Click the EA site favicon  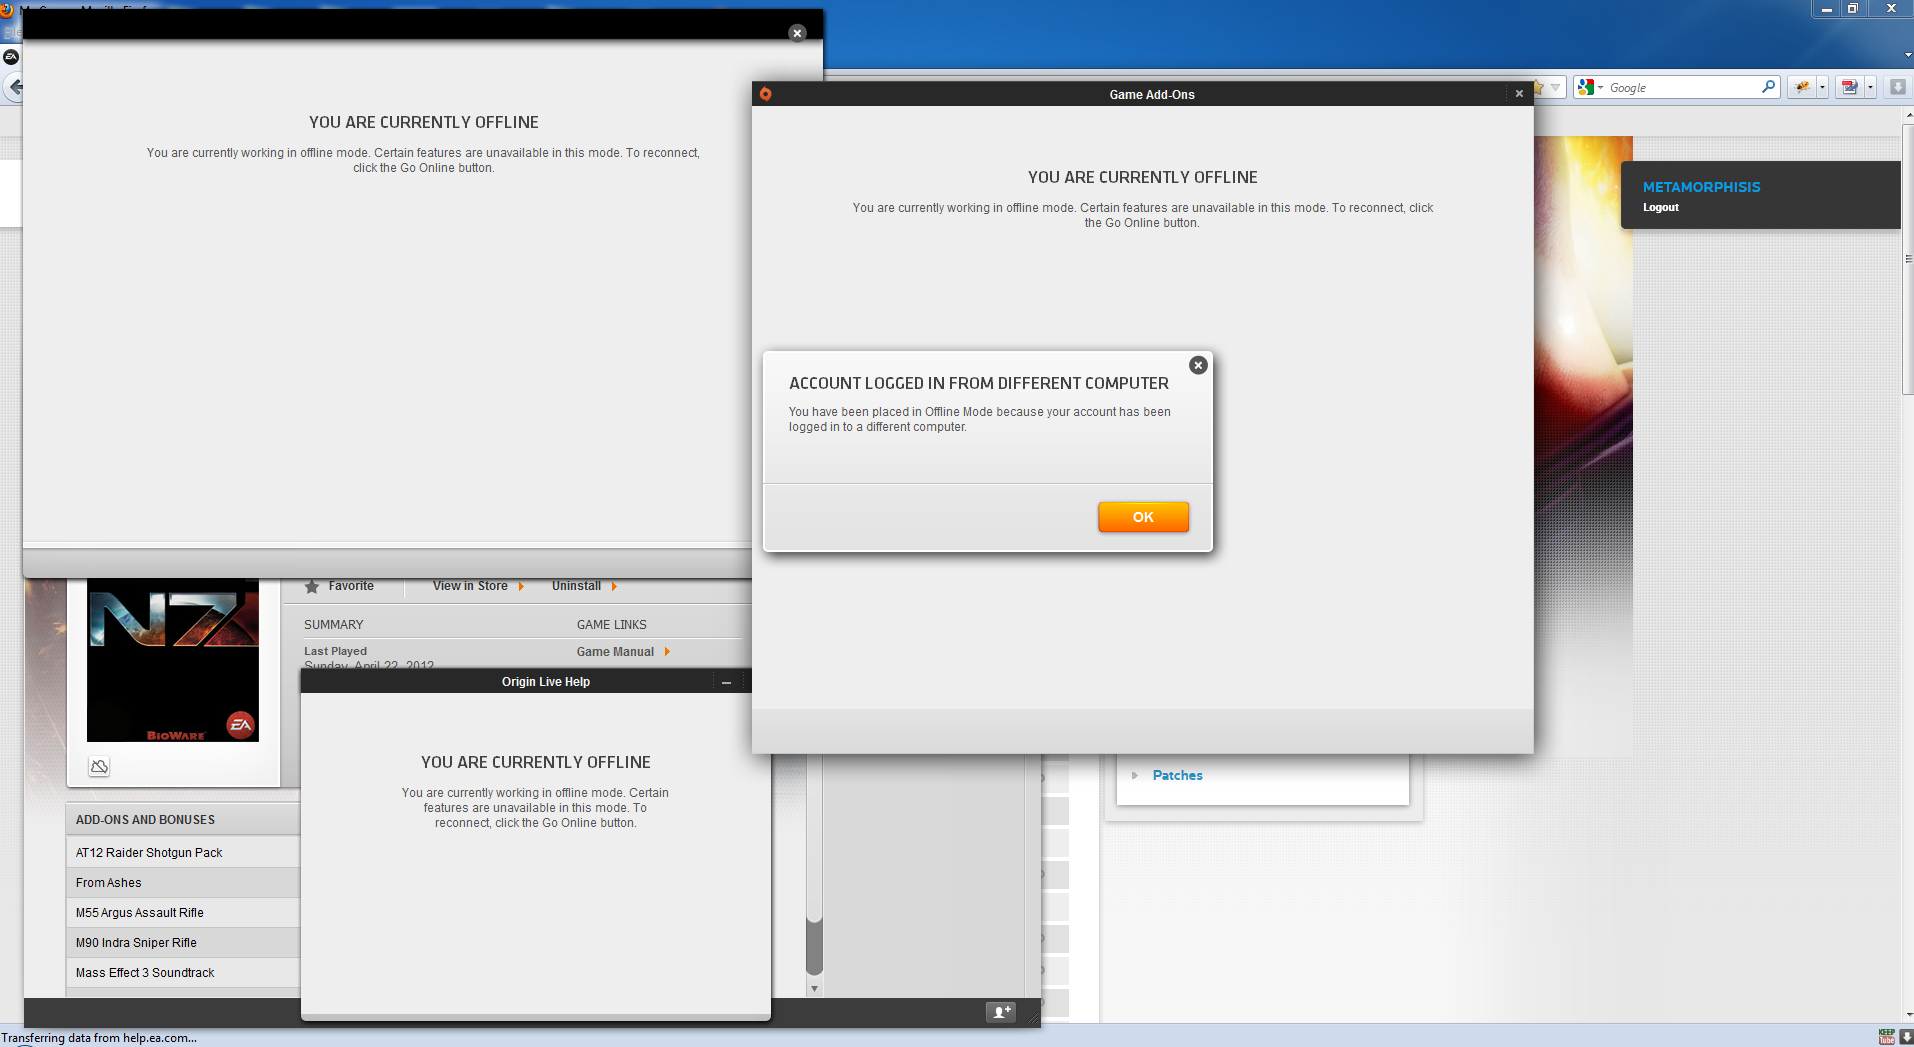point(11,57)
